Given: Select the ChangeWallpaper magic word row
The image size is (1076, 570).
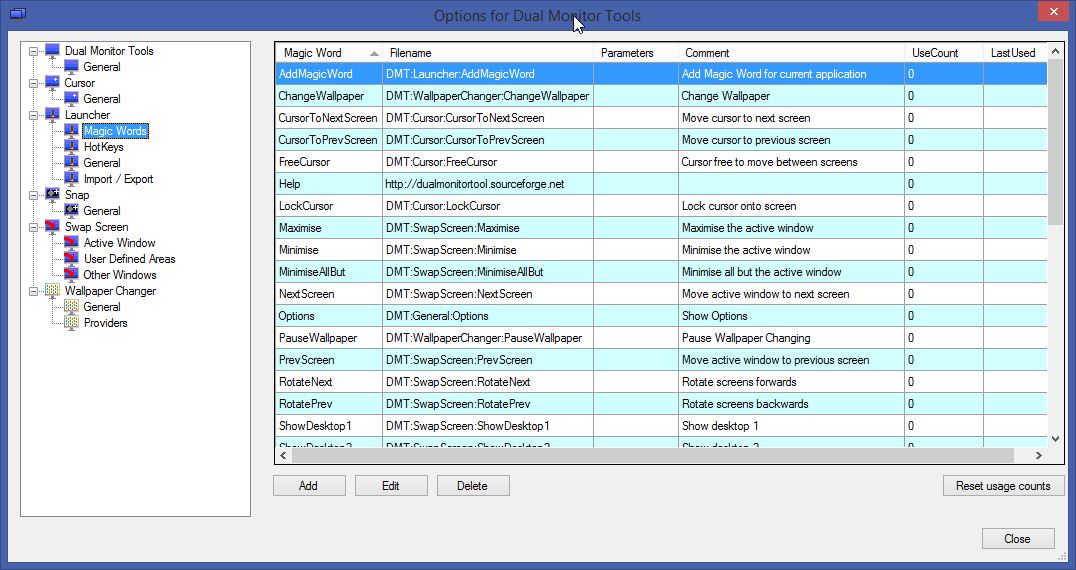Looking at the screenshot, I should (662, 96).
